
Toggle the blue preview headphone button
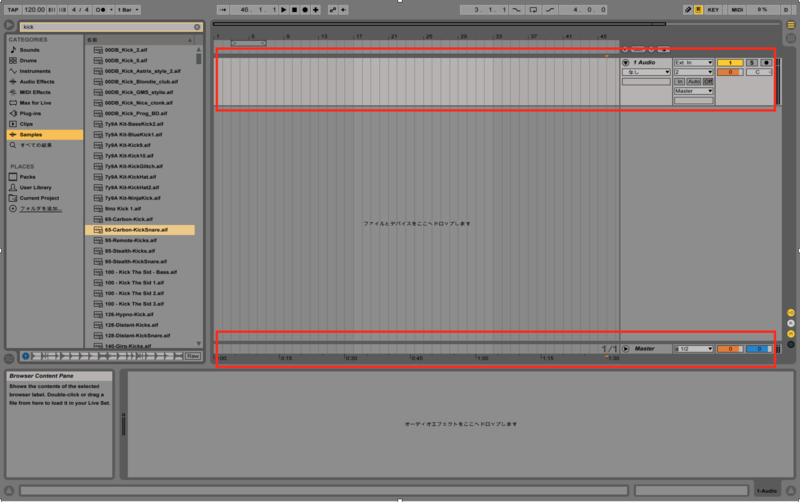[25, 356]
